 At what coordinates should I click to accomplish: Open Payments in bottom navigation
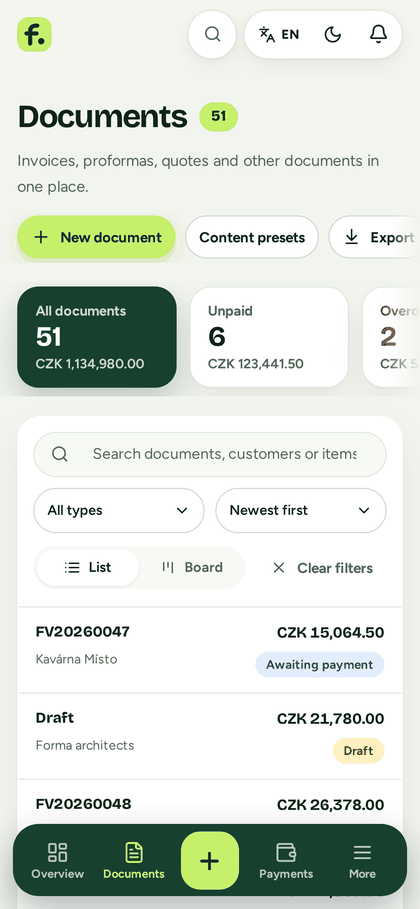coord(286,861)
